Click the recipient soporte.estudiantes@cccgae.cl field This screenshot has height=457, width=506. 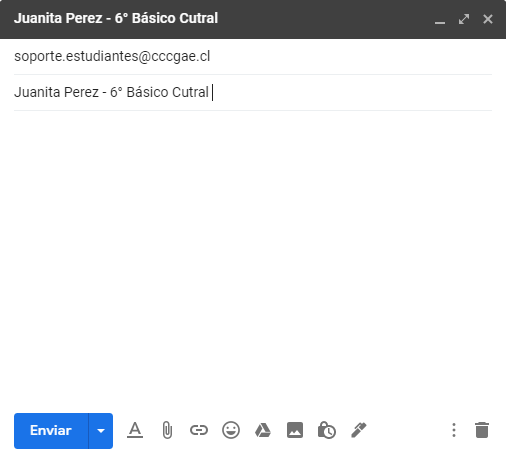253,56
